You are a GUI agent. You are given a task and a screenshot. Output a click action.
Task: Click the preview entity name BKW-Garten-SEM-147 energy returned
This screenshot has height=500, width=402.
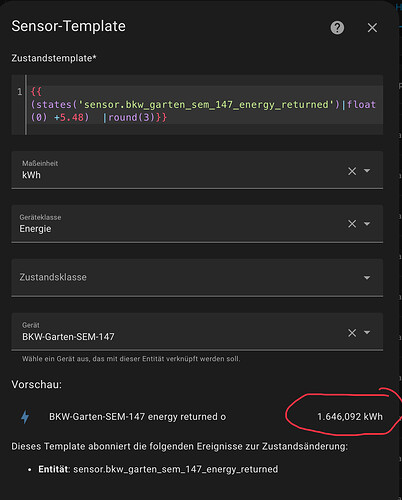[x=137, y=417]
